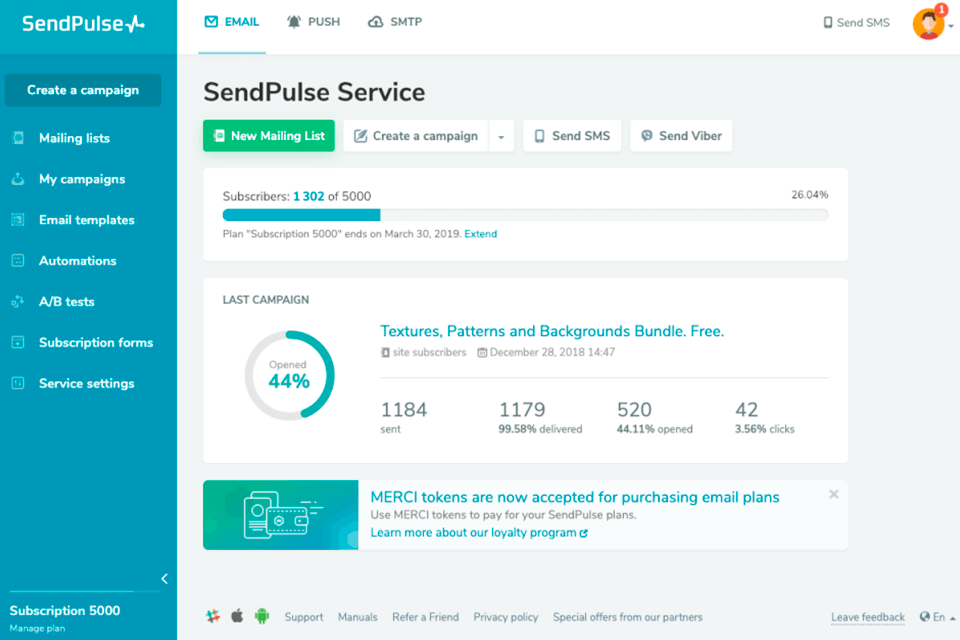Image resolution: width=960 pixels, height=640 pixels.
Task: Click Special offers from our partners
Action: tap(628, 617)
